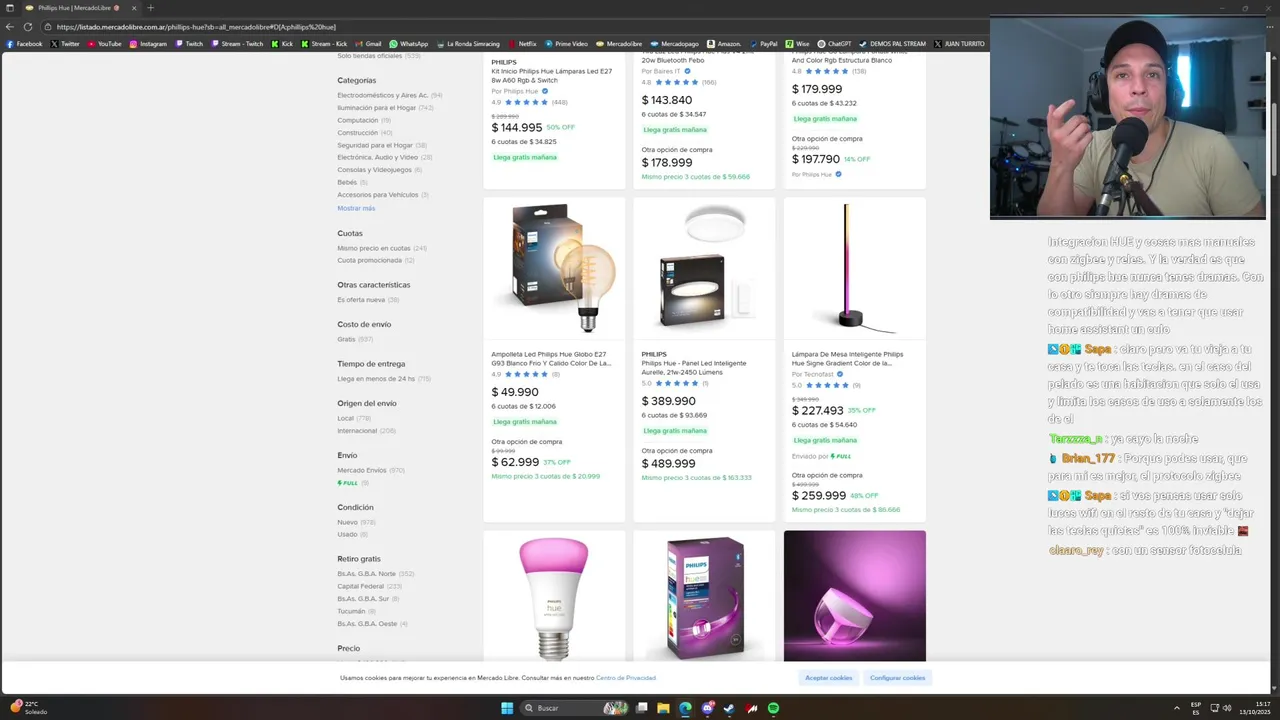Open the Hue Globo E27 bulb thumbnail
Viewport: 1280px width, 720px height.
click(554, 268)
